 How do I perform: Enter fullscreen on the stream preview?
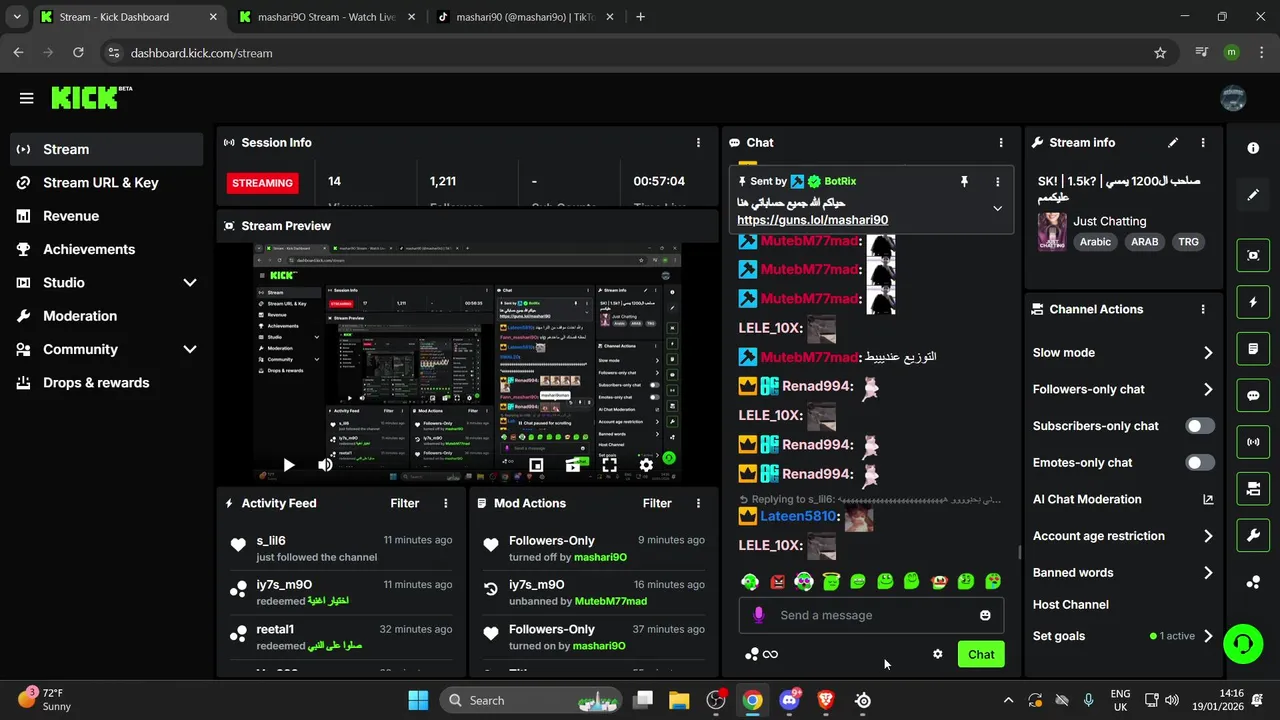click(x=609, y=465)
